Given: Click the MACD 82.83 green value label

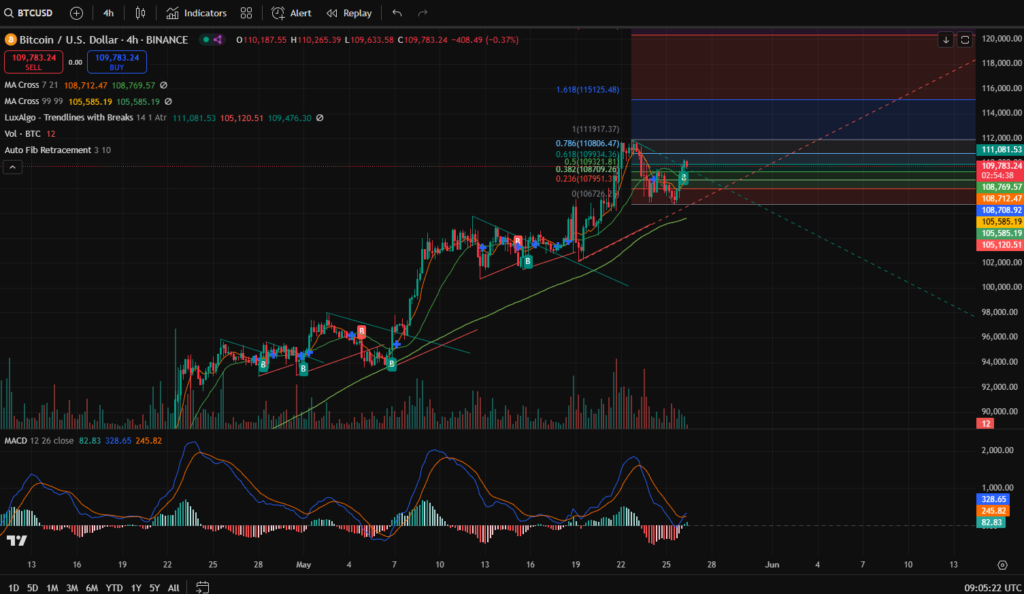Looking at the screenshot, I should point(991,522).
